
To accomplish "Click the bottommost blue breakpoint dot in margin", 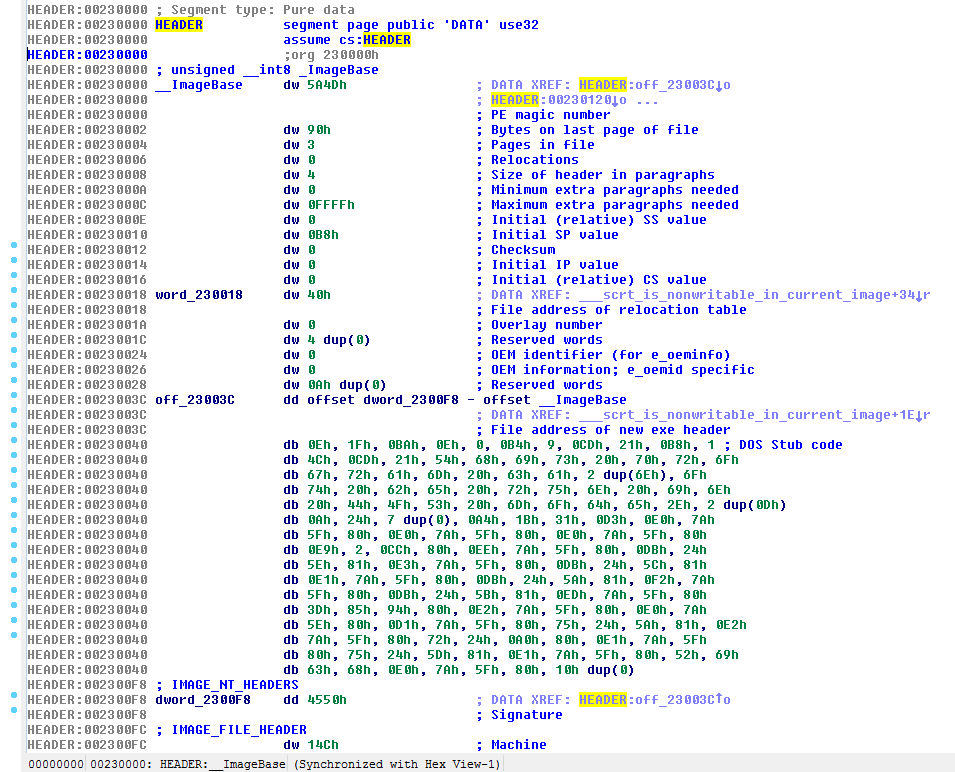I will coord(13,709).
